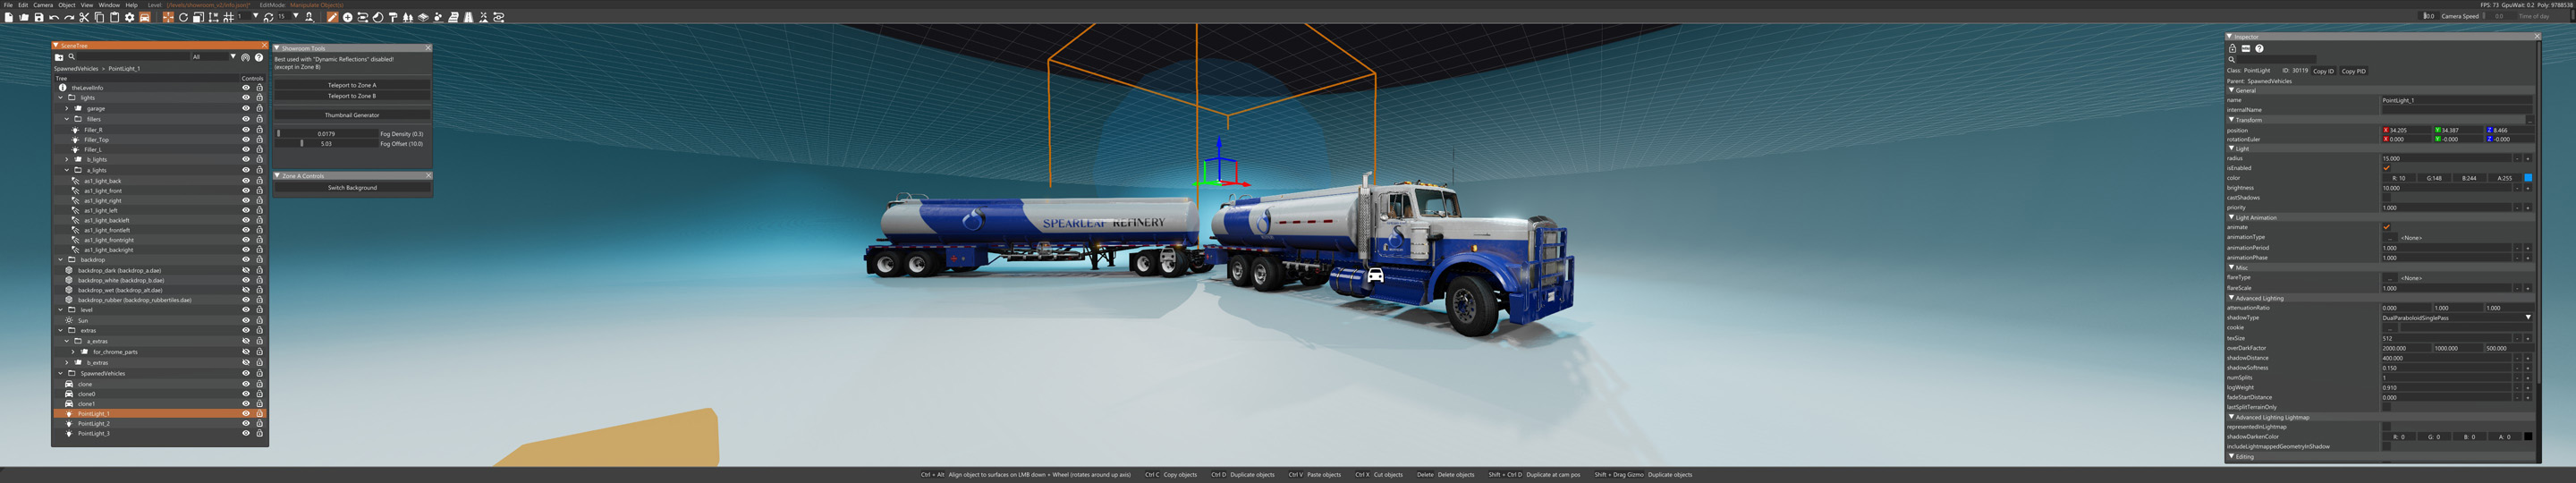2576x483 pixels.
Task: Expand the b_lights folder
Action: tap(67, 160)
